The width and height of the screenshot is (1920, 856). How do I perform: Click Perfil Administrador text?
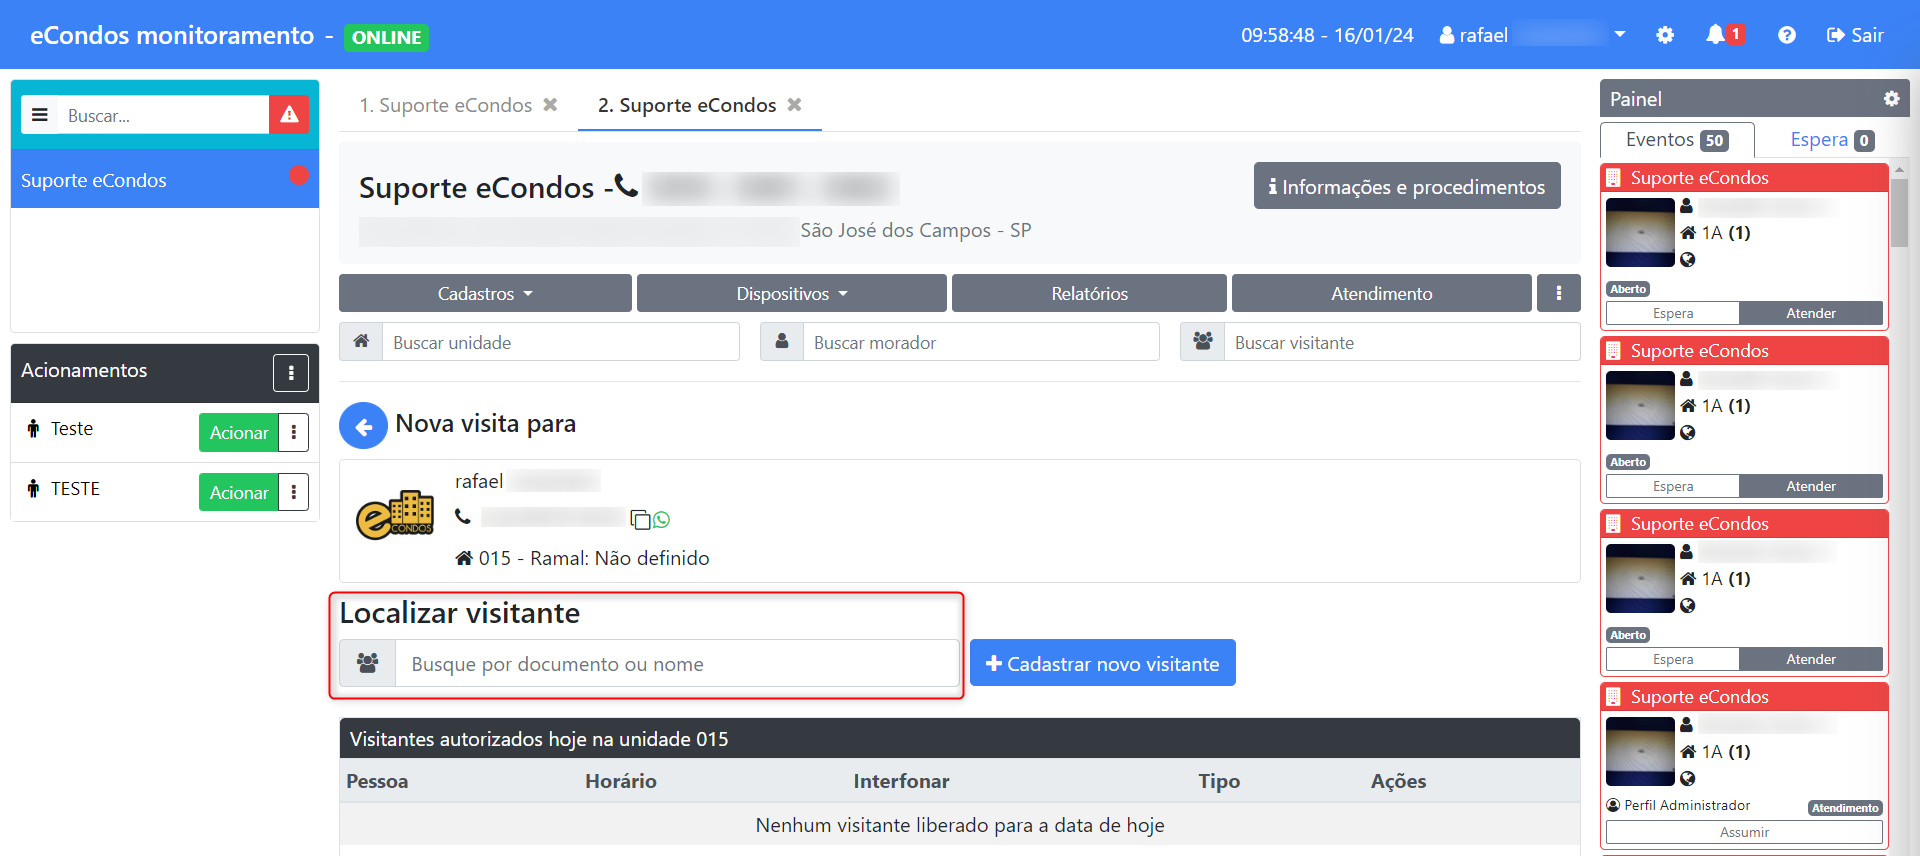tap(1687, 805)
